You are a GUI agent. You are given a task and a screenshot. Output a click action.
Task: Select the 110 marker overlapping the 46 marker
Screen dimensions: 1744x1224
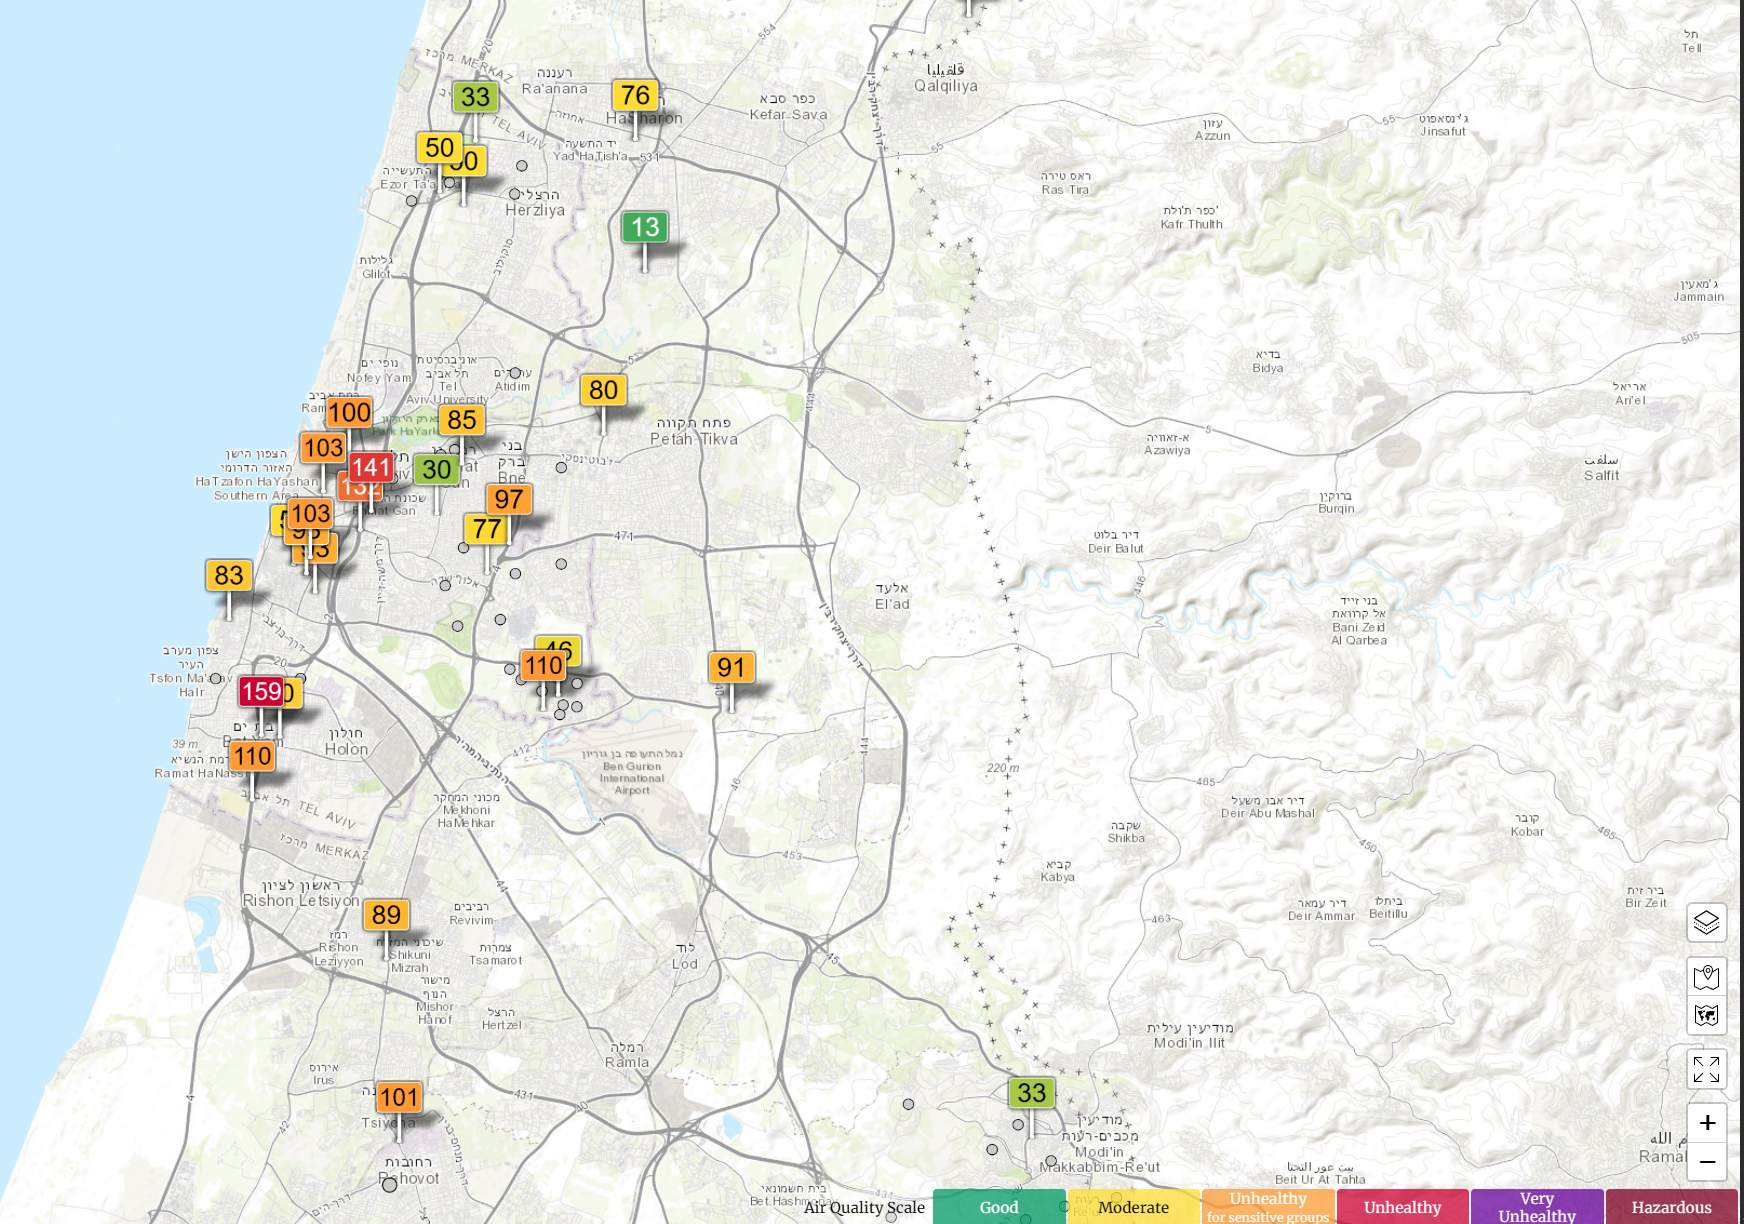pyautogui.click(x=543, y=666)
